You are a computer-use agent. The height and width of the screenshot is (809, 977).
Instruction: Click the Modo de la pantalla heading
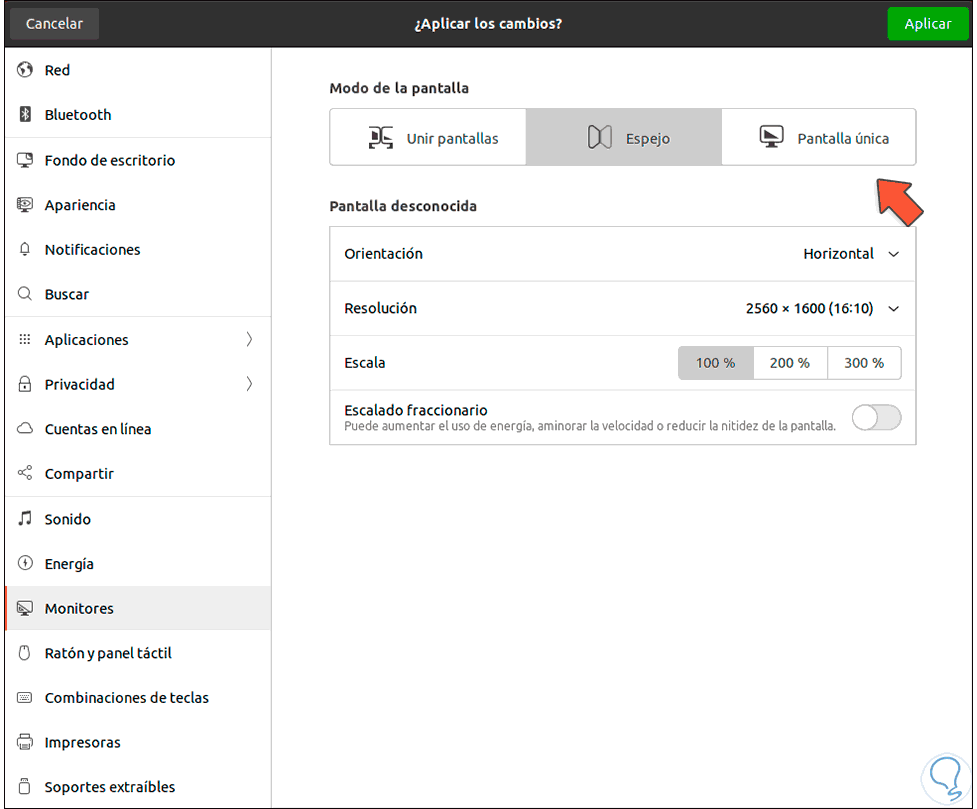(399, 89)
